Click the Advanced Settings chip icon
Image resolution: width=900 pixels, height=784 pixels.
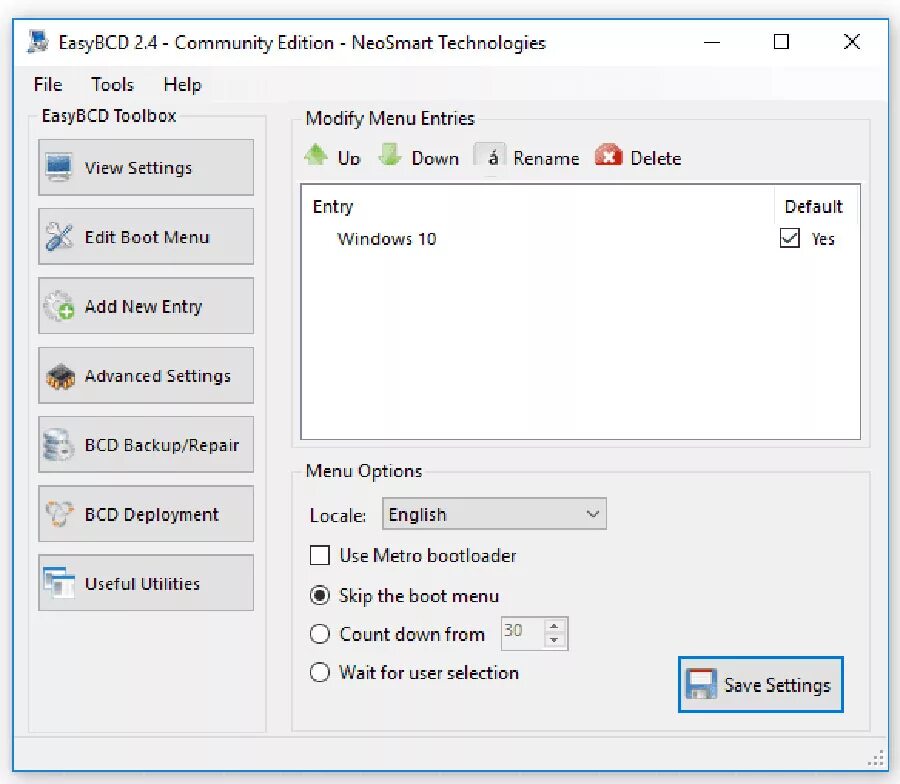60,376
